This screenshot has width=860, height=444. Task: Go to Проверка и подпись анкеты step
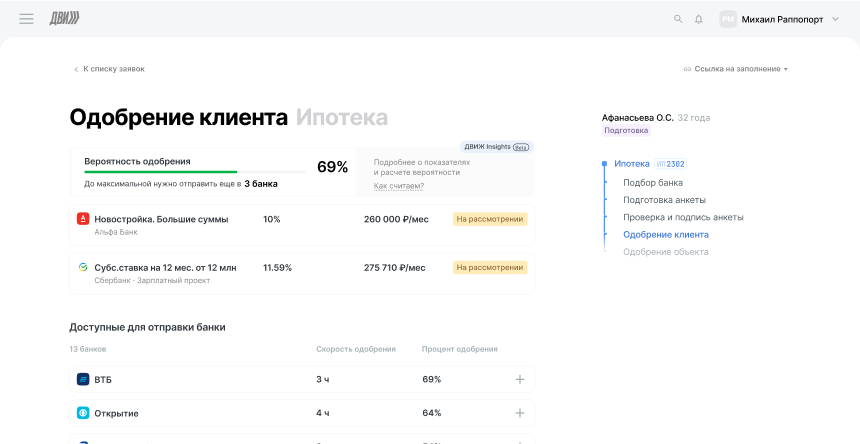(683, 217)
